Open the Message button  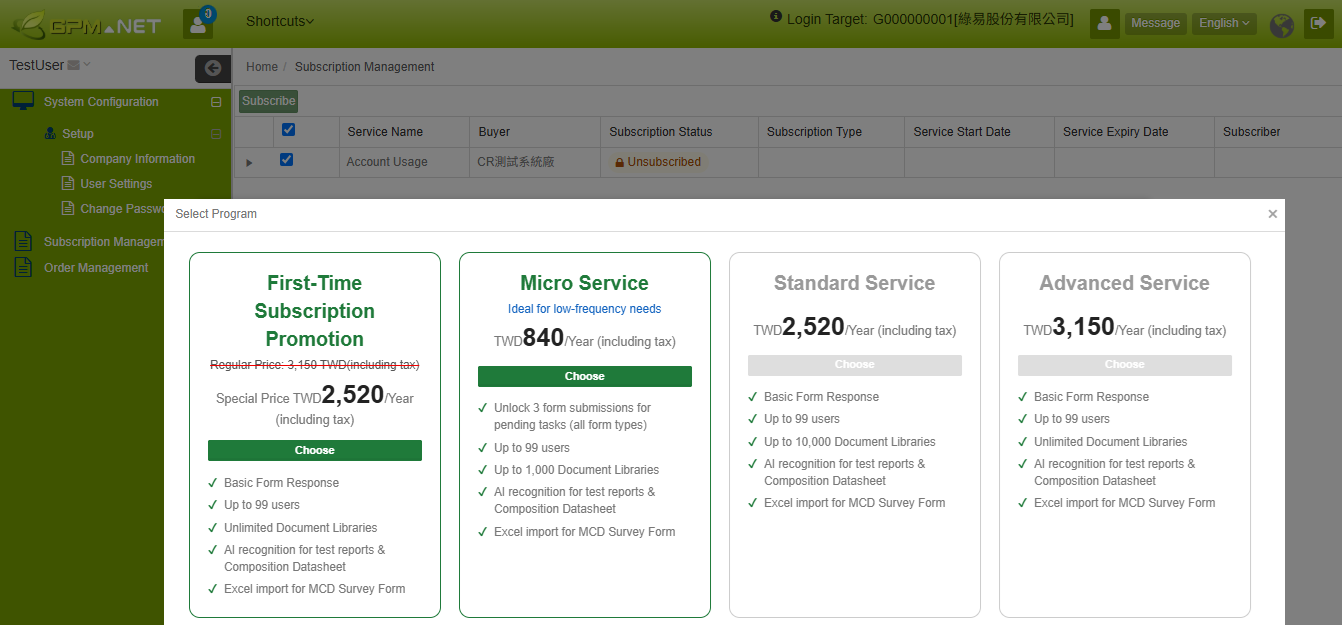[x=1156, y=23]
